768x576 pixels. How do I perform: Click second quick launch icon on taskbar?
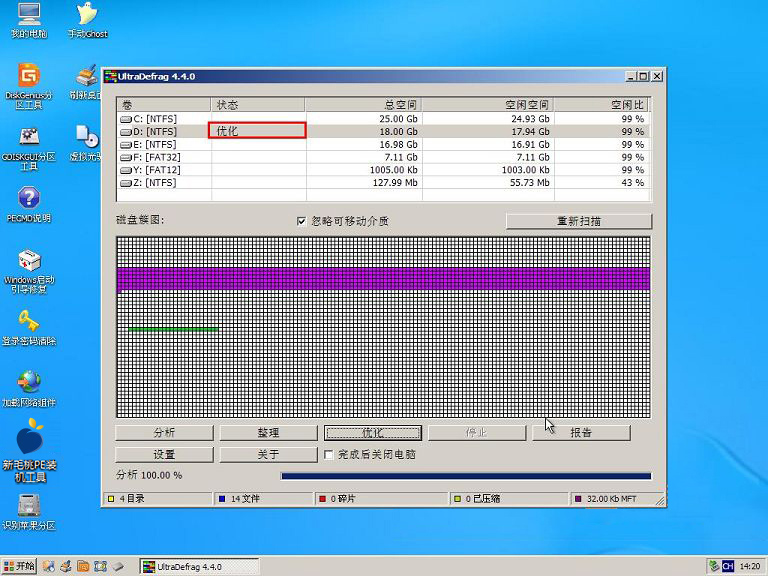[x=65, y=566]
